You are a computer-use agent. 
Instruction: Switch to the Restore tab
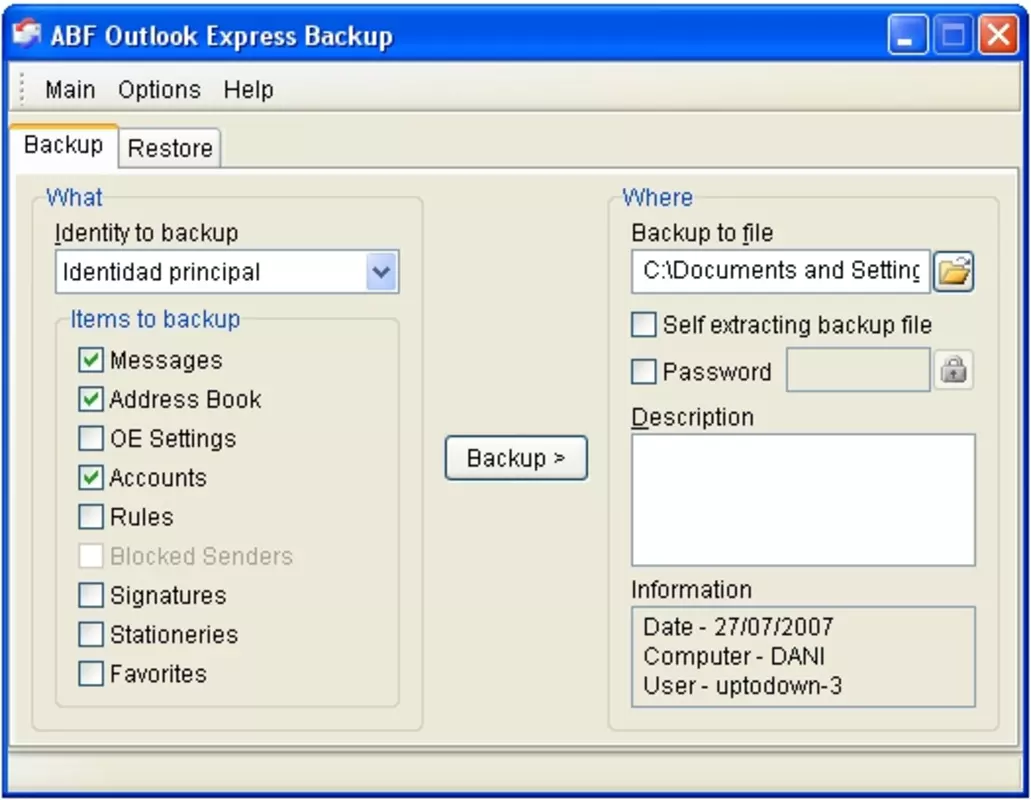tap(170, 148)
